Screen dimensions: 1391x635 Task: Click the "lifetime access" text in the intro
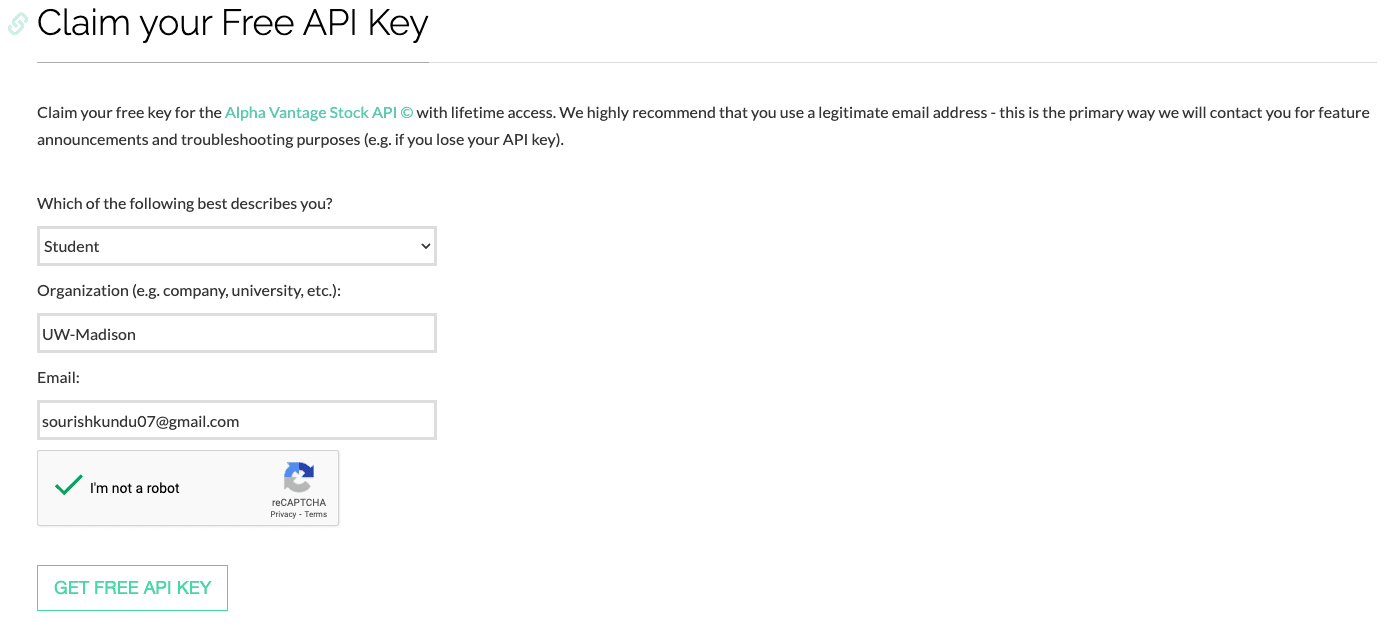[x=504, y=113]
